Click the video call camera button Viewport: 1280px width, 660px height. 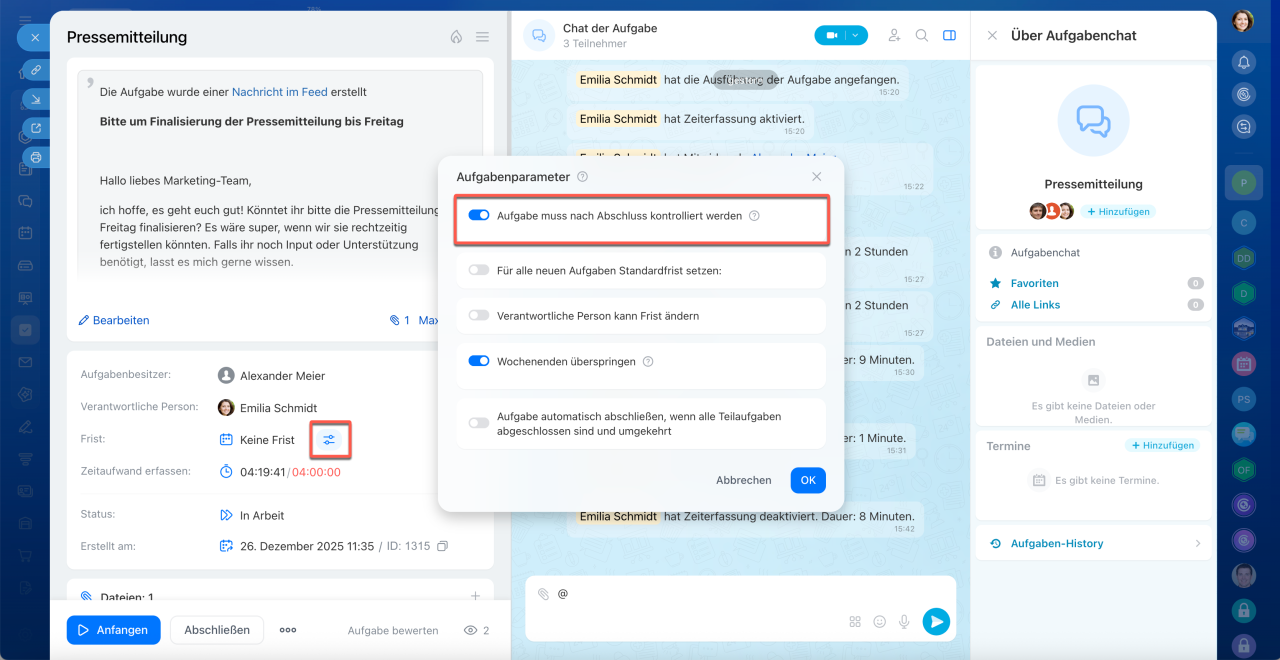coord(830,35)
